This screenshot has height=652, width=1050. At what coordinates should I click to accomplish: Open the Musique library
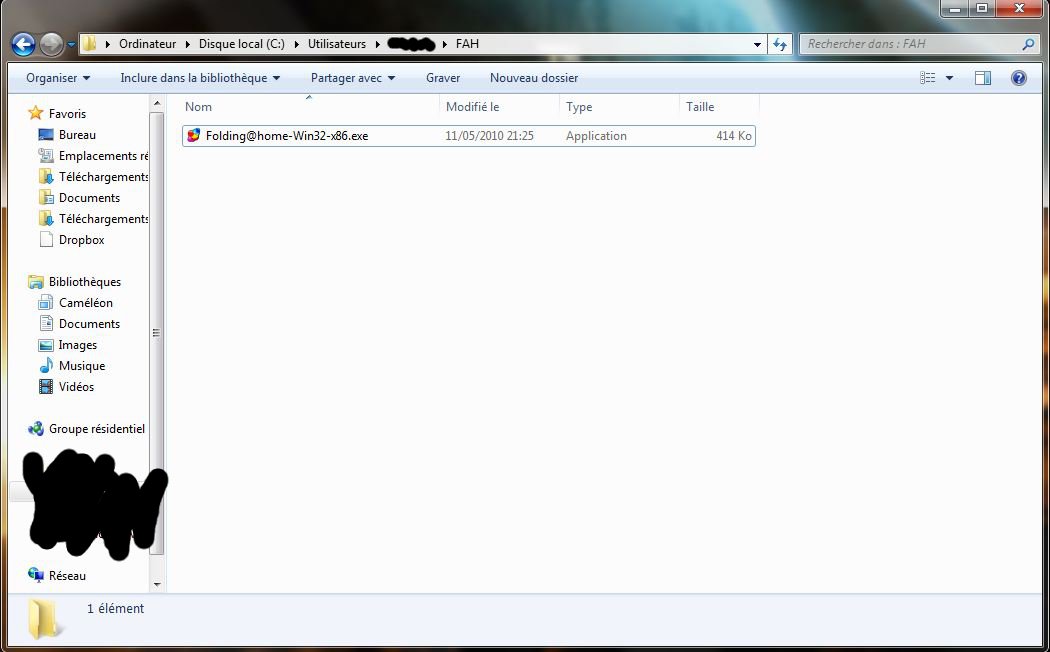(82, 365)
